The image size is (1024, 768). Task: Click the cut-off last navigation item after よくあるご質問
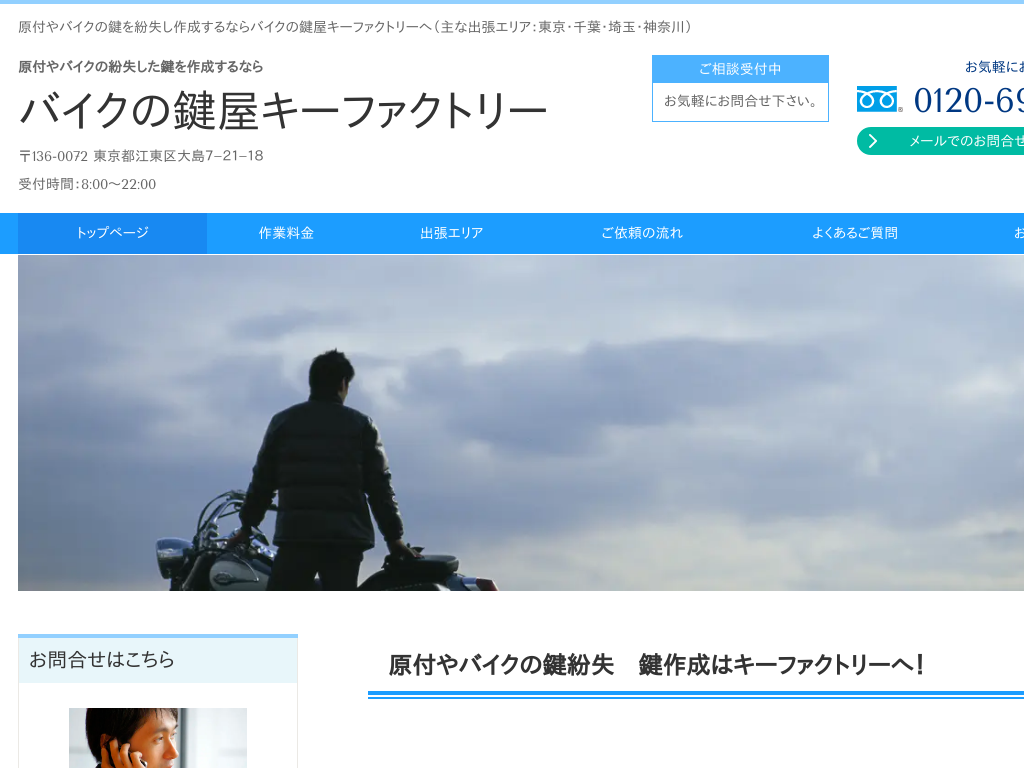1017,233
